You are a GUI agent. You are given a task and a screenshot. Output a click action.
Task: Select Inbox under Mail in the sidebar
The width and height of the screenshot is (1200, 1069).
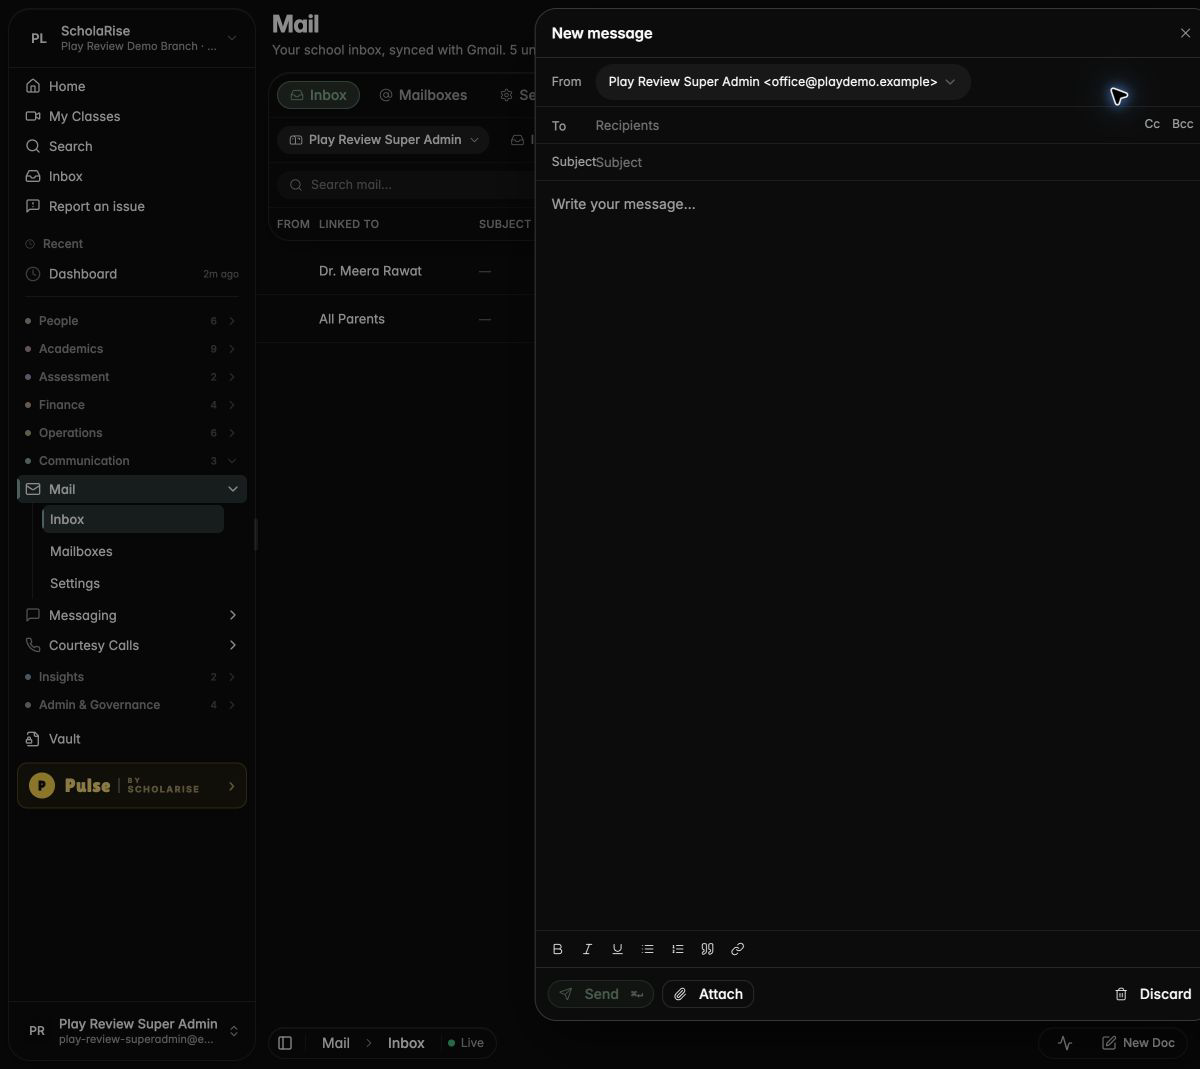[x=133, y=519]
